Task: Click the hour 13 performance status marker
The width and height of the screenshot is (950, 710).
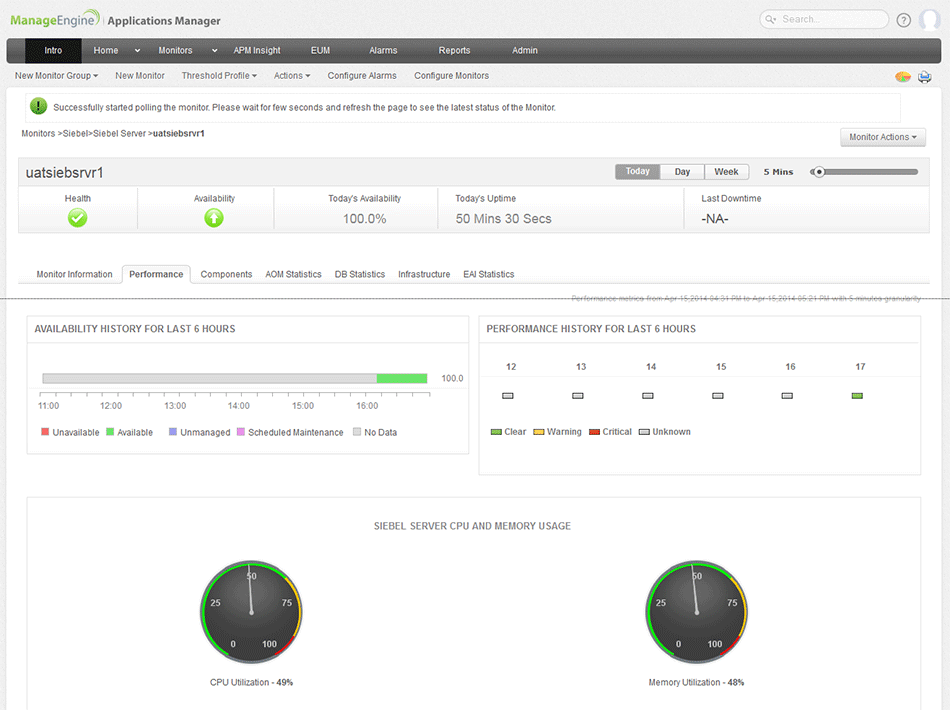Action: (578, 396)
